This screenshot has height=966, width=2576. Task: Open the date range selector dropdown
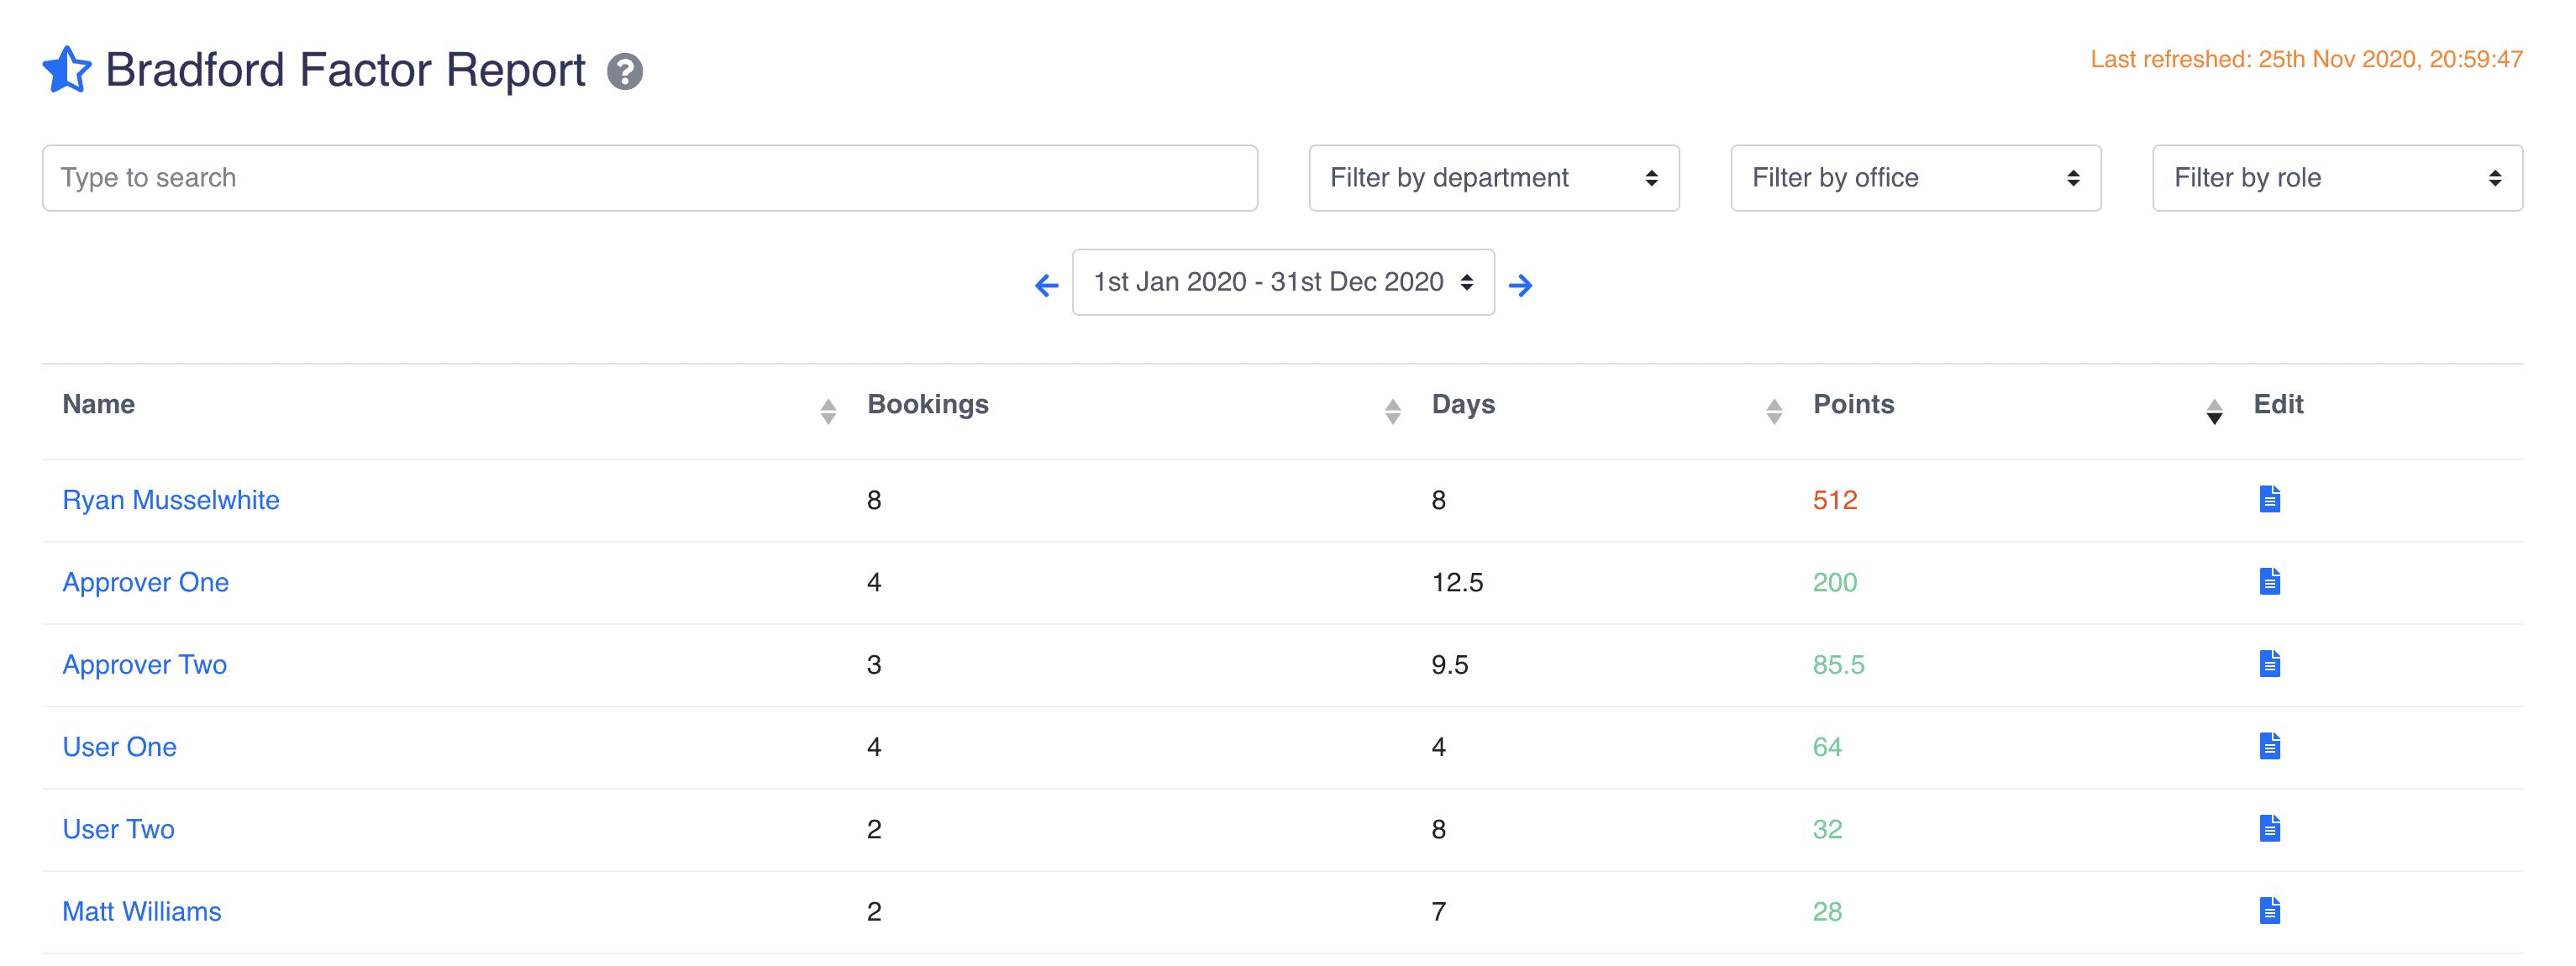[x=1282, y=283]
